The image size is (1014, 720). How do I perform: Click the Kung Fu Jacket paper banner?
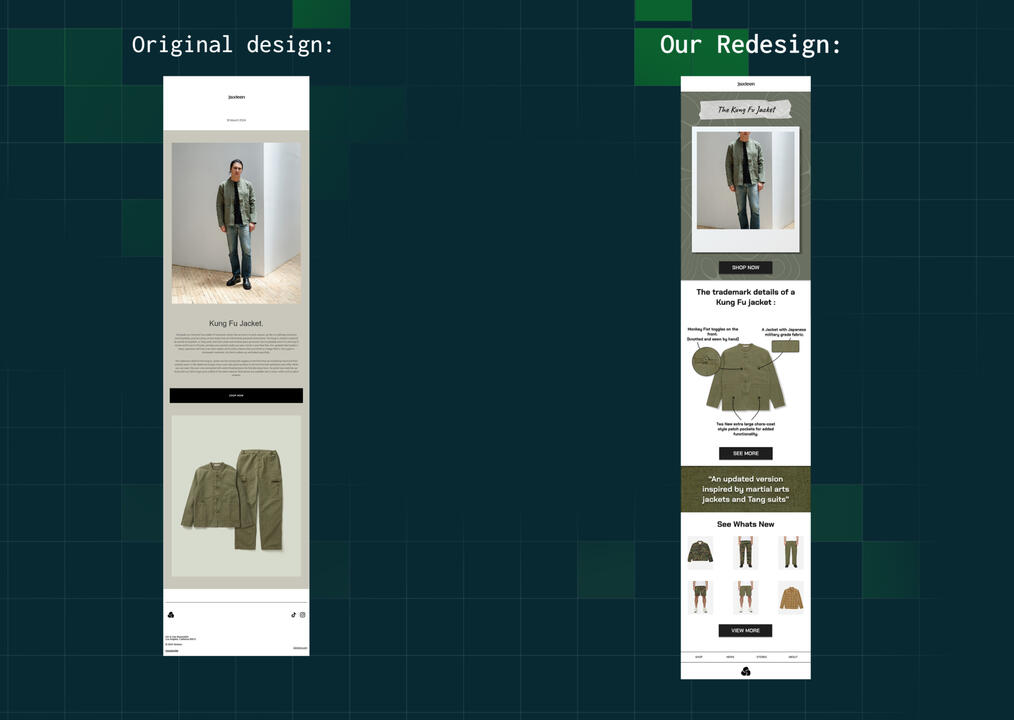tap(746, 110)
